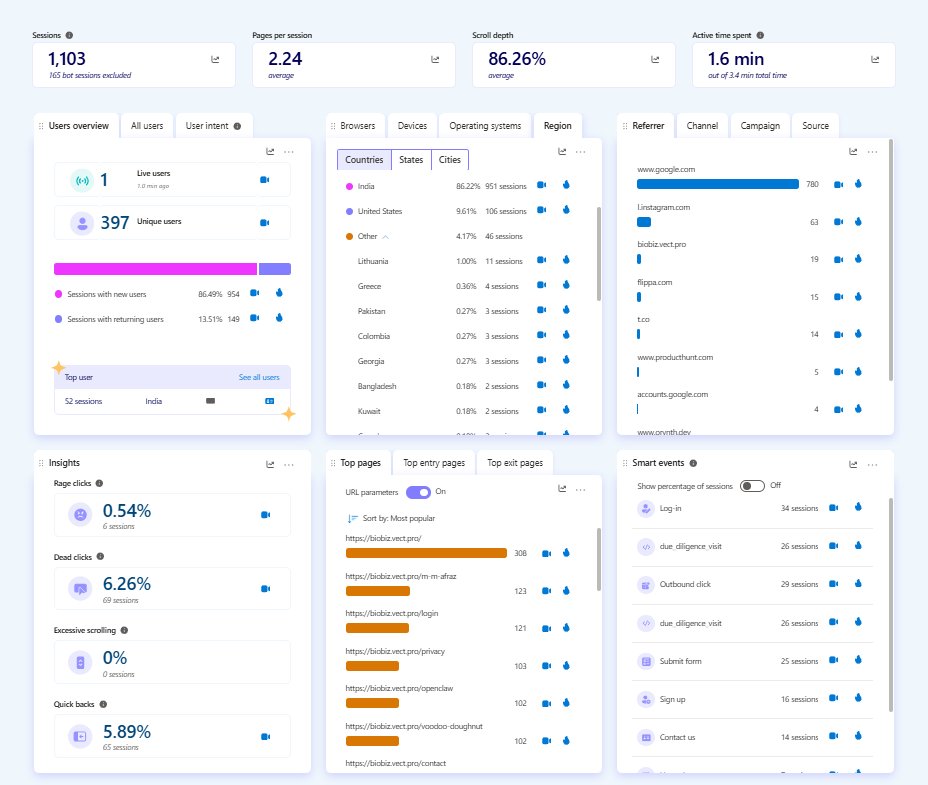The height and width of the screenshot is (785, 928).
Task: Switch to the States sub-tab
Action: coord(411,160)
